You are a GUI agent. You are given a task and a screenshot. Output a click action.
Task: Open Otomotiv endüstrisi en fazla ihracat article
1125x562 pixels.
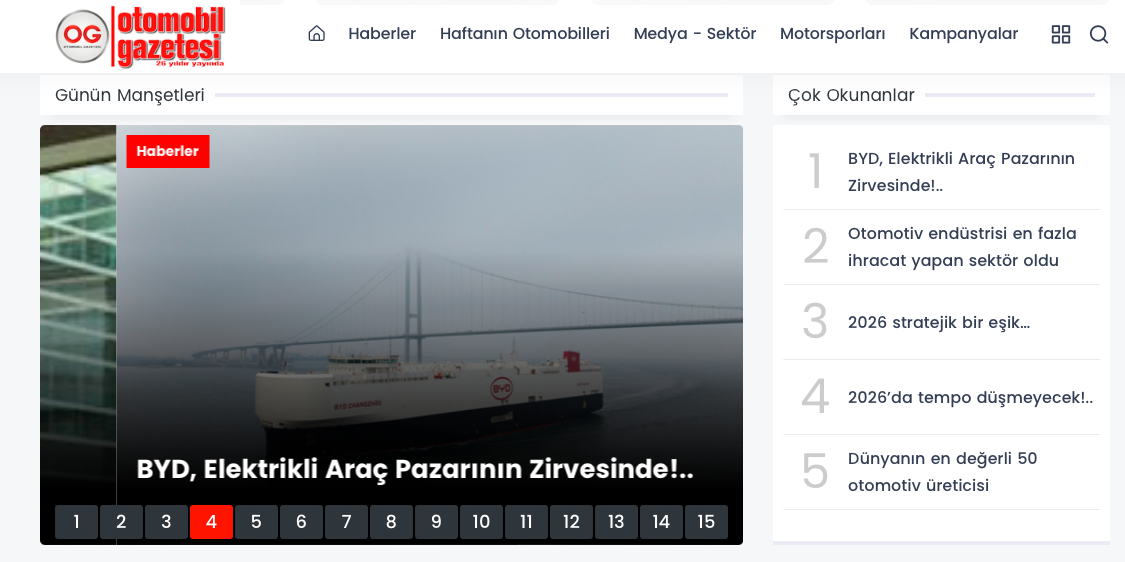pos(962,247)
